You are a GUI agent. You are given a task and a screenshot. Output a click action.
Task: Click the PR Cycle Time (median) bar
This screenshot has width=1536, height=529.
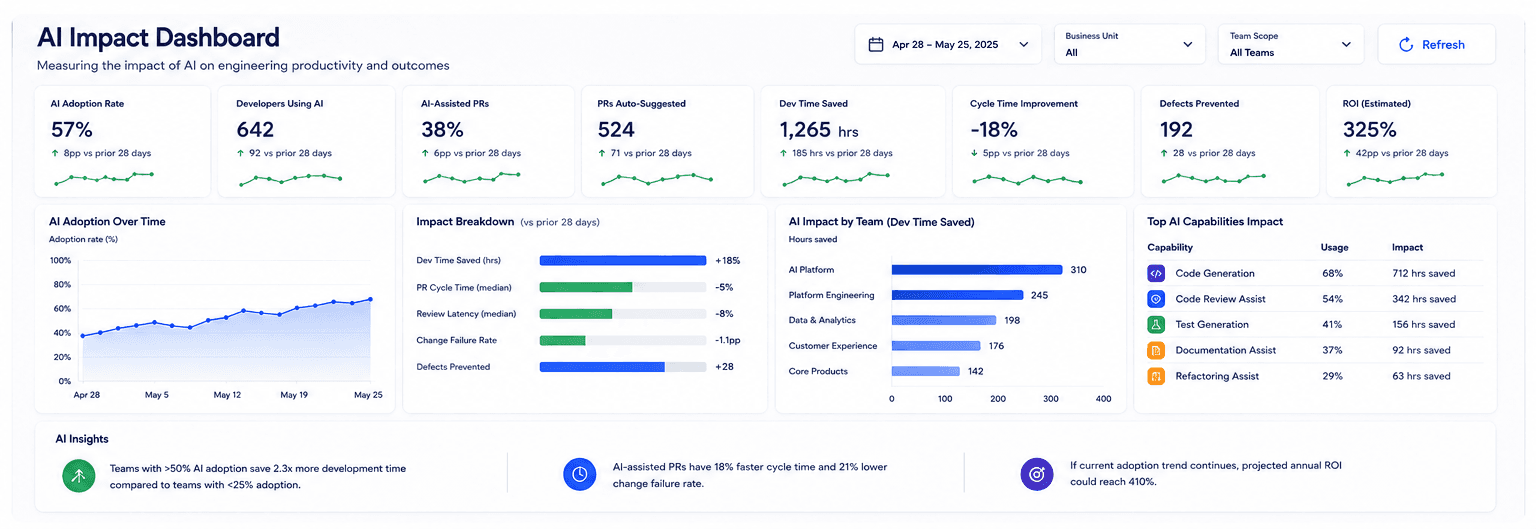tap(623, 287)
